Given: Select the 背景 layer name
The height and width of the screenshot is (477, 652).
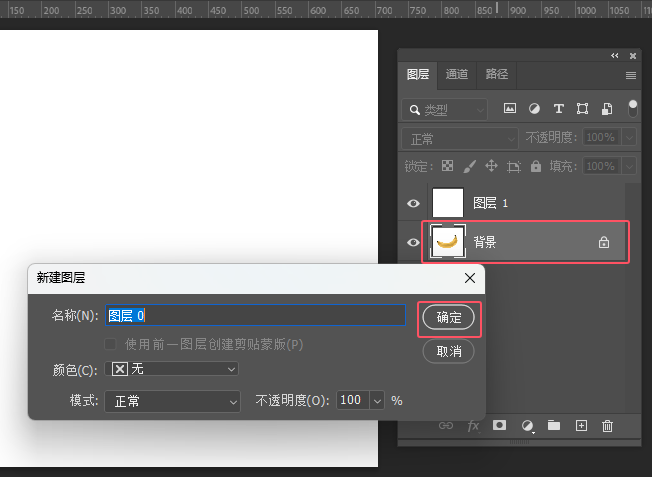Looking at the screenshot, I should click(485, 242).
